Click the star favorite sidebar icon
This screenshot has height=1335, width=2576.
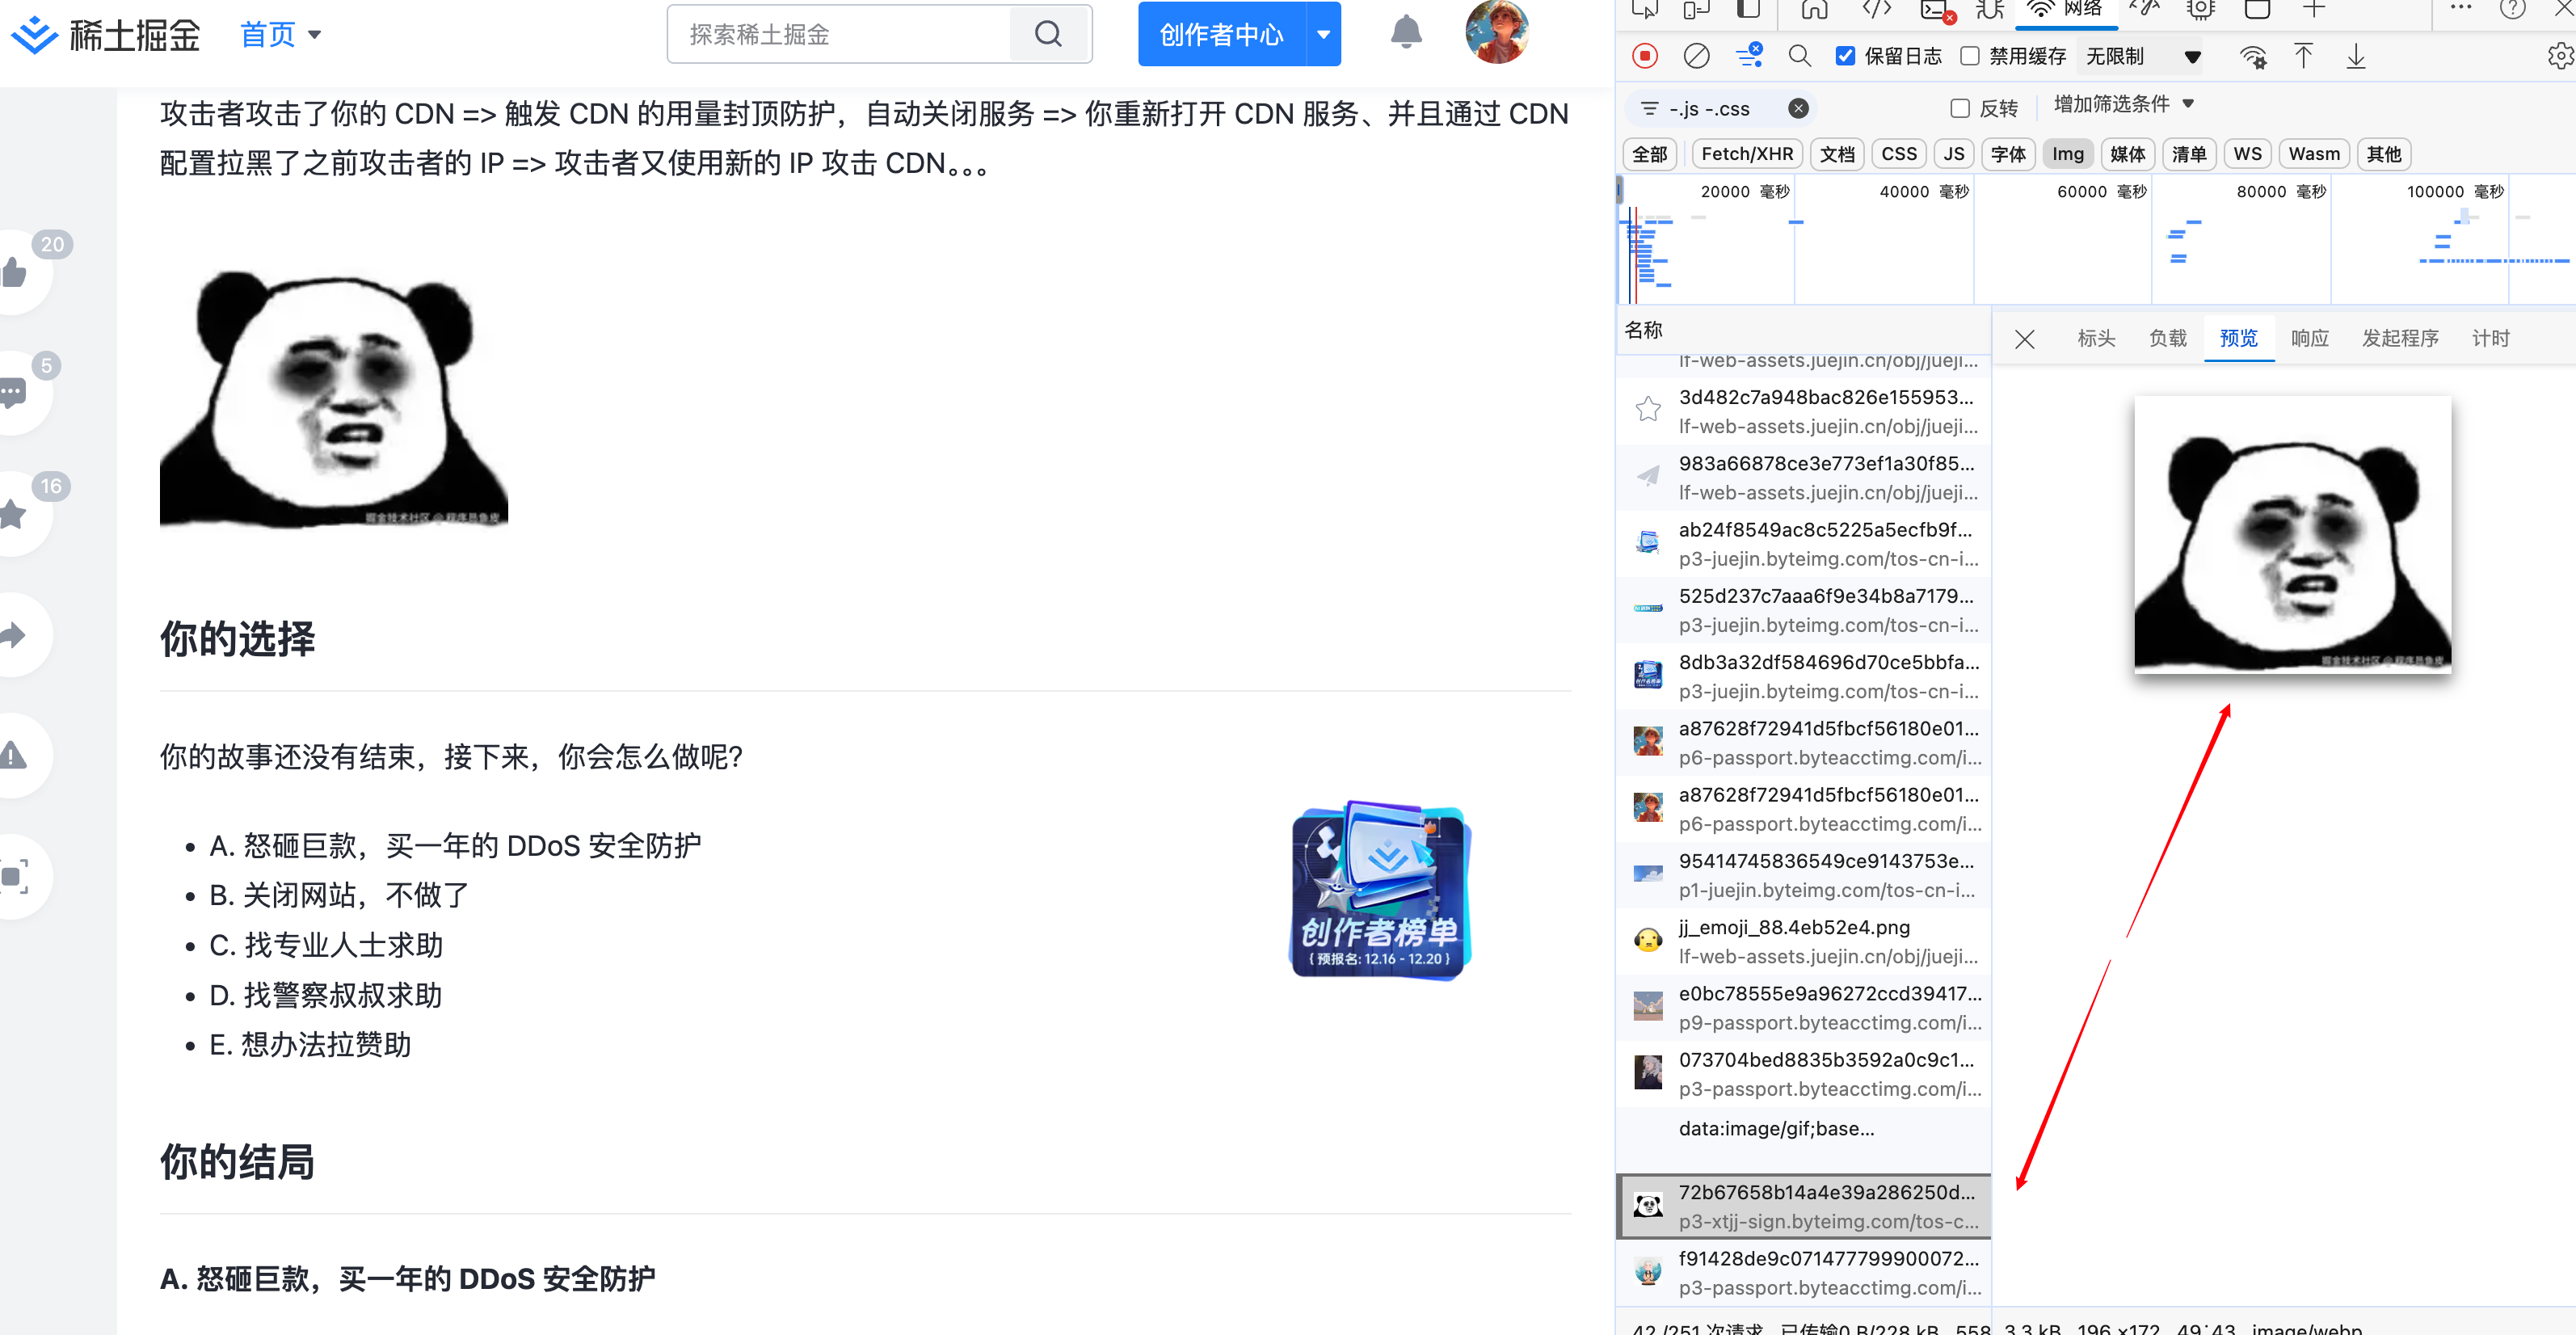pos(14,514)
